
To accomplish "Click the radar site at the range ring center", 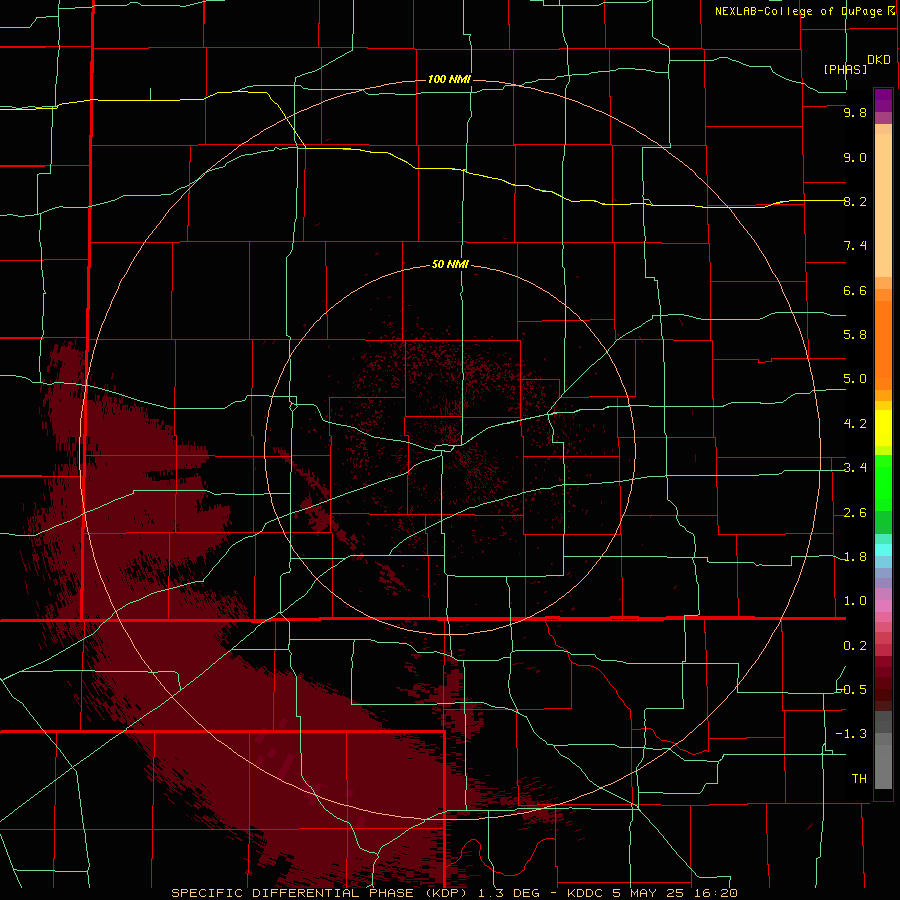I will tap(450, 449).
